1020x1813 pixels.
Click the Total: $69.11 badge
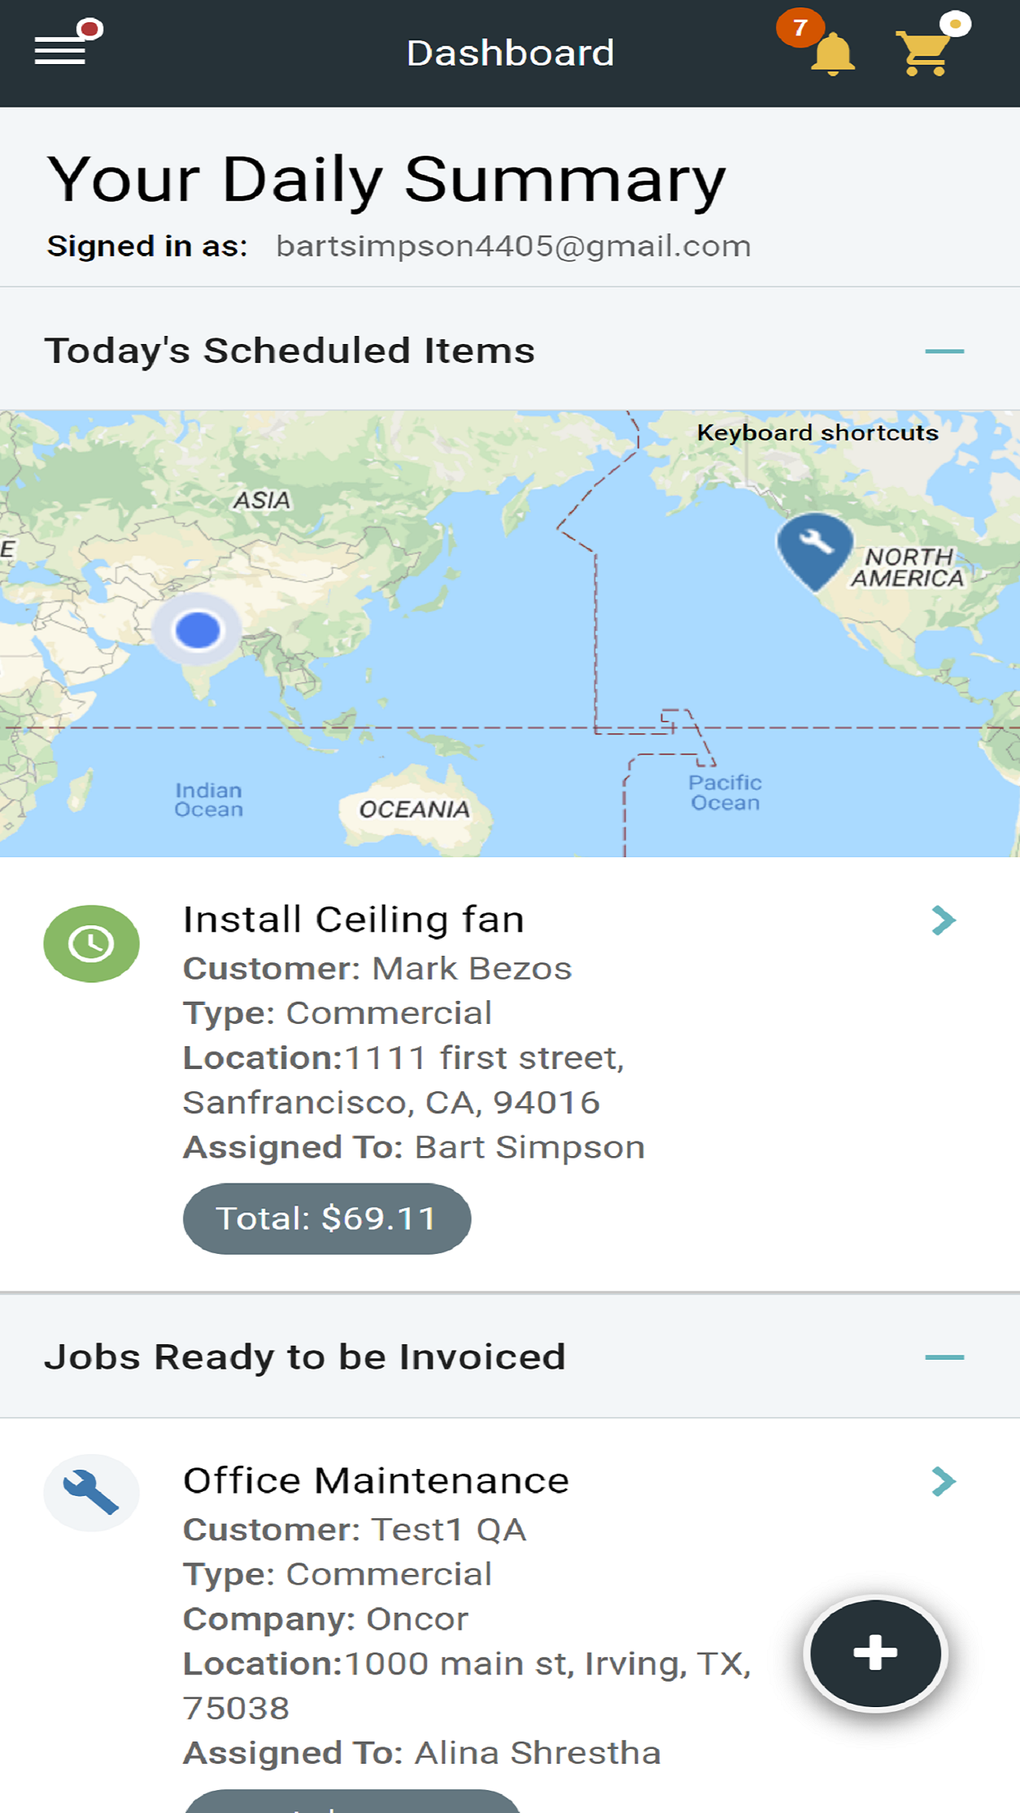point(326,1218)
